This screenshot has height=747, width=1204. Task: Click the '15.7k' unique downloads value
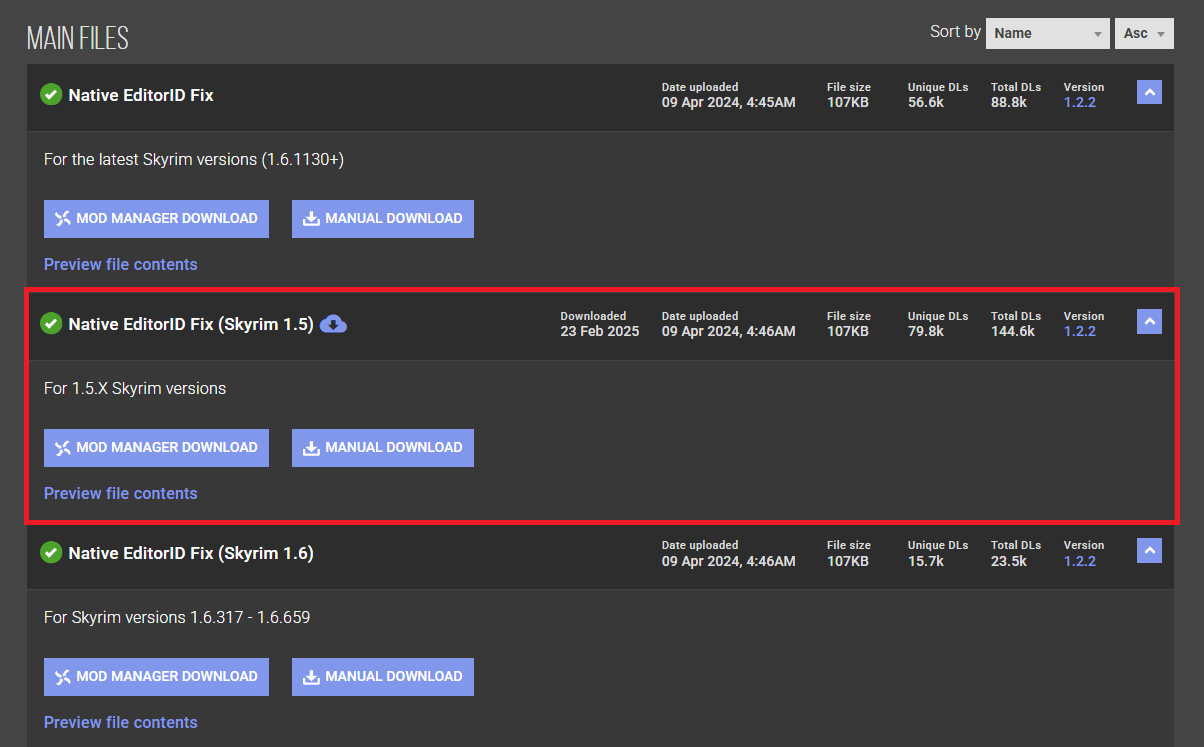tap(926, 561)
